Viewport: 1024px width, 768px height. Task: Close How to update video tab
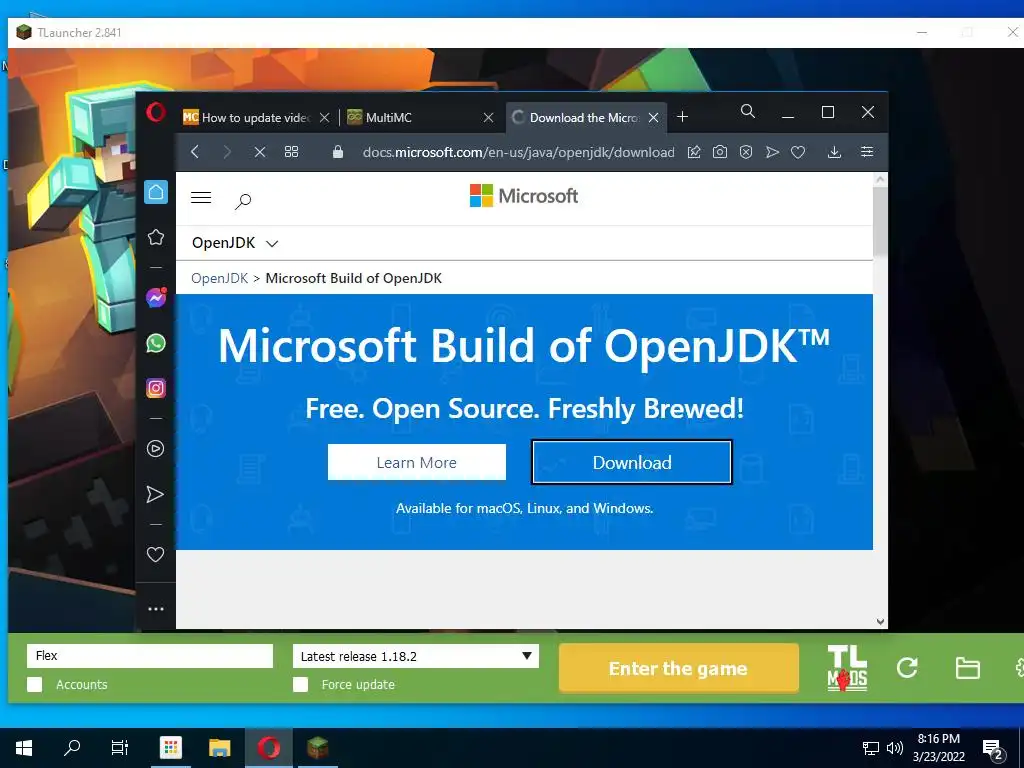point(325,118)
